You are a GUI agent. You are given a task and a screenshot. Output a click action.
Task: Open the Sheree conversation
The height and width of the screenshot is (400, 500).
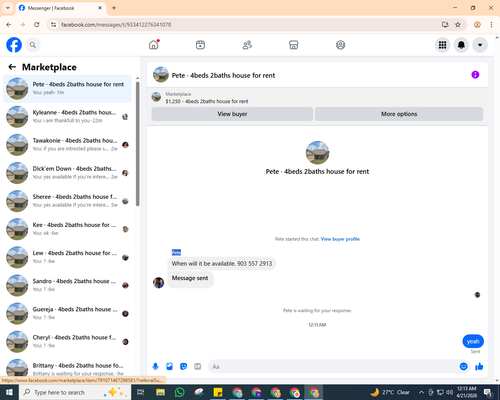coord(67,201)
